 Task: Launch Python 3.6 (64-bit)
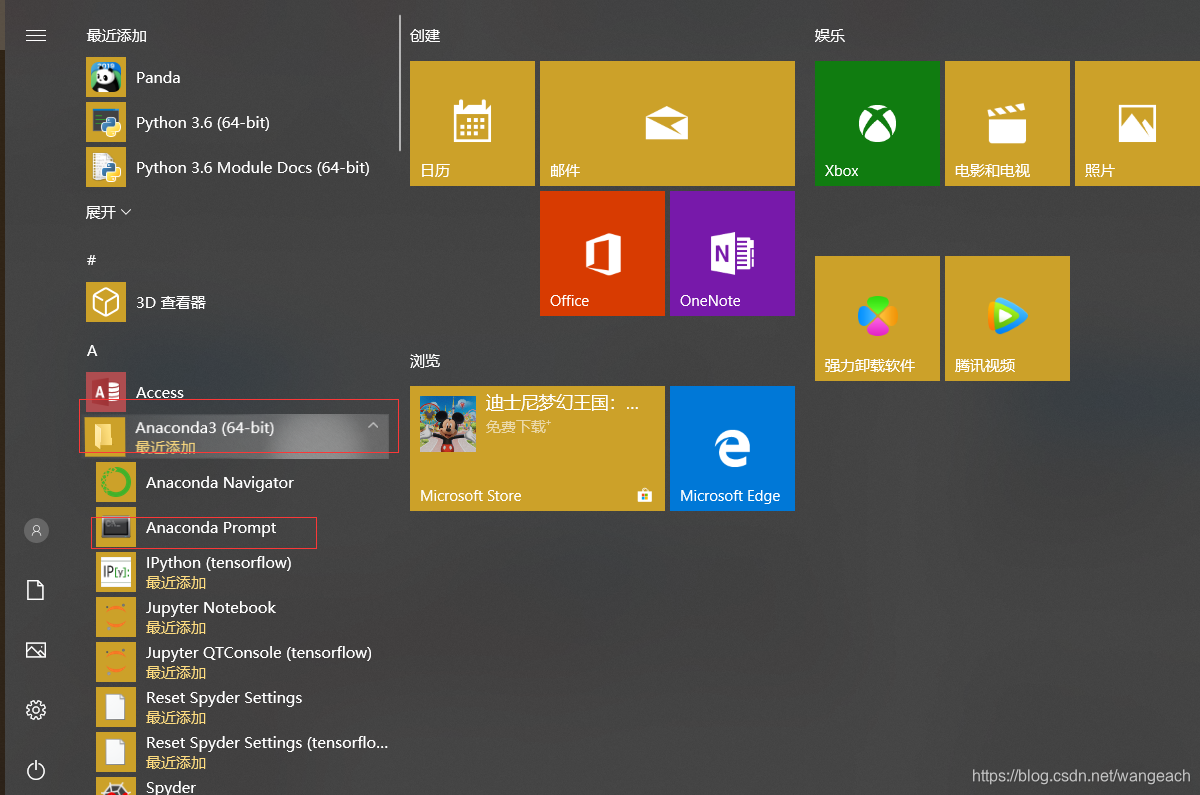[x=236, y=122]
